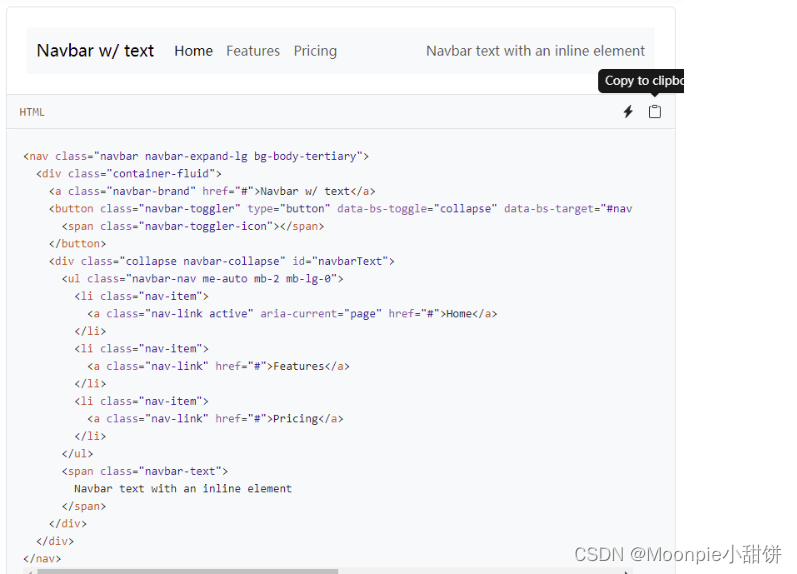797x574 pixels.
Task: Click the 'collapse navbar-collapse' div code line
Action: pos(222,261)
